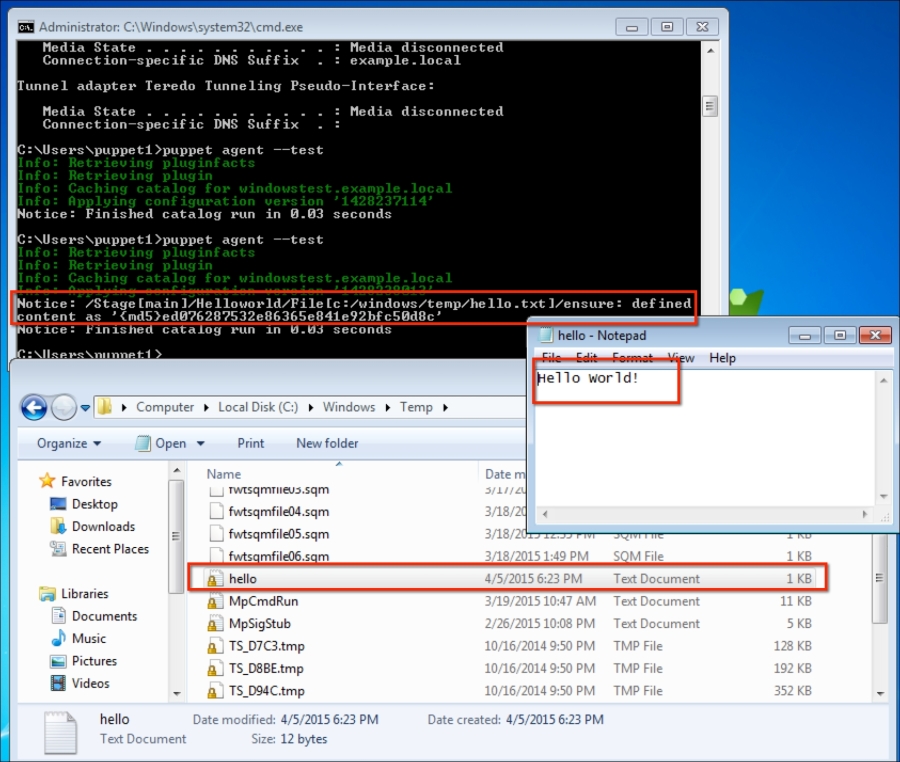The width and height of the screenshot is (900, 762).
Task: Select Recent Places in the navigation pane
Action: point(110,549)
